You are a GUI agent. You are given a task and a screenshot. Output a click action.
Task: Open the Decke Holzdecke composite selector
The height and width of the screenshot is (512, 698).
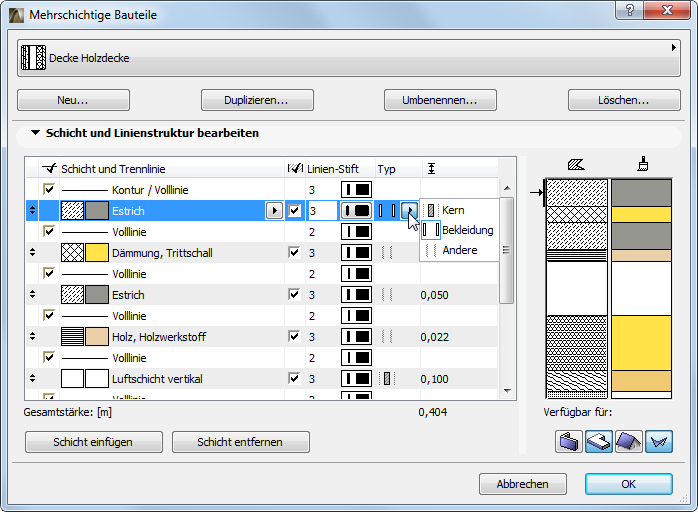coord(349,58)
